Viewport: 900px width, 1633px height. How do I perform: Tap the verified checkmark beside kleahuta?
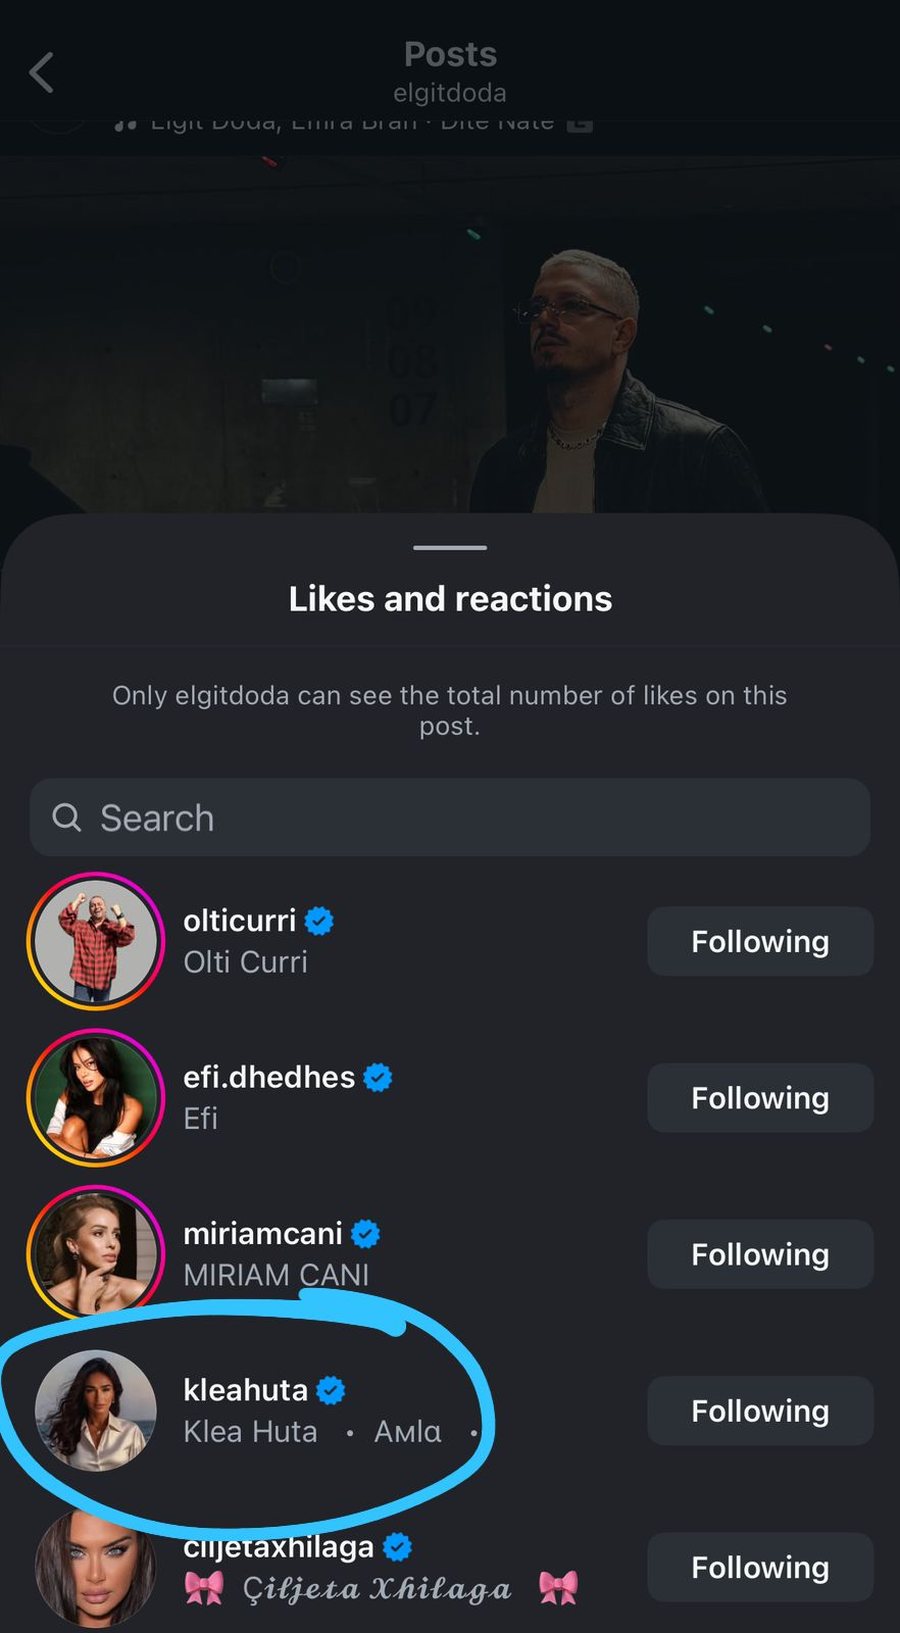(x=331, y=1390)
